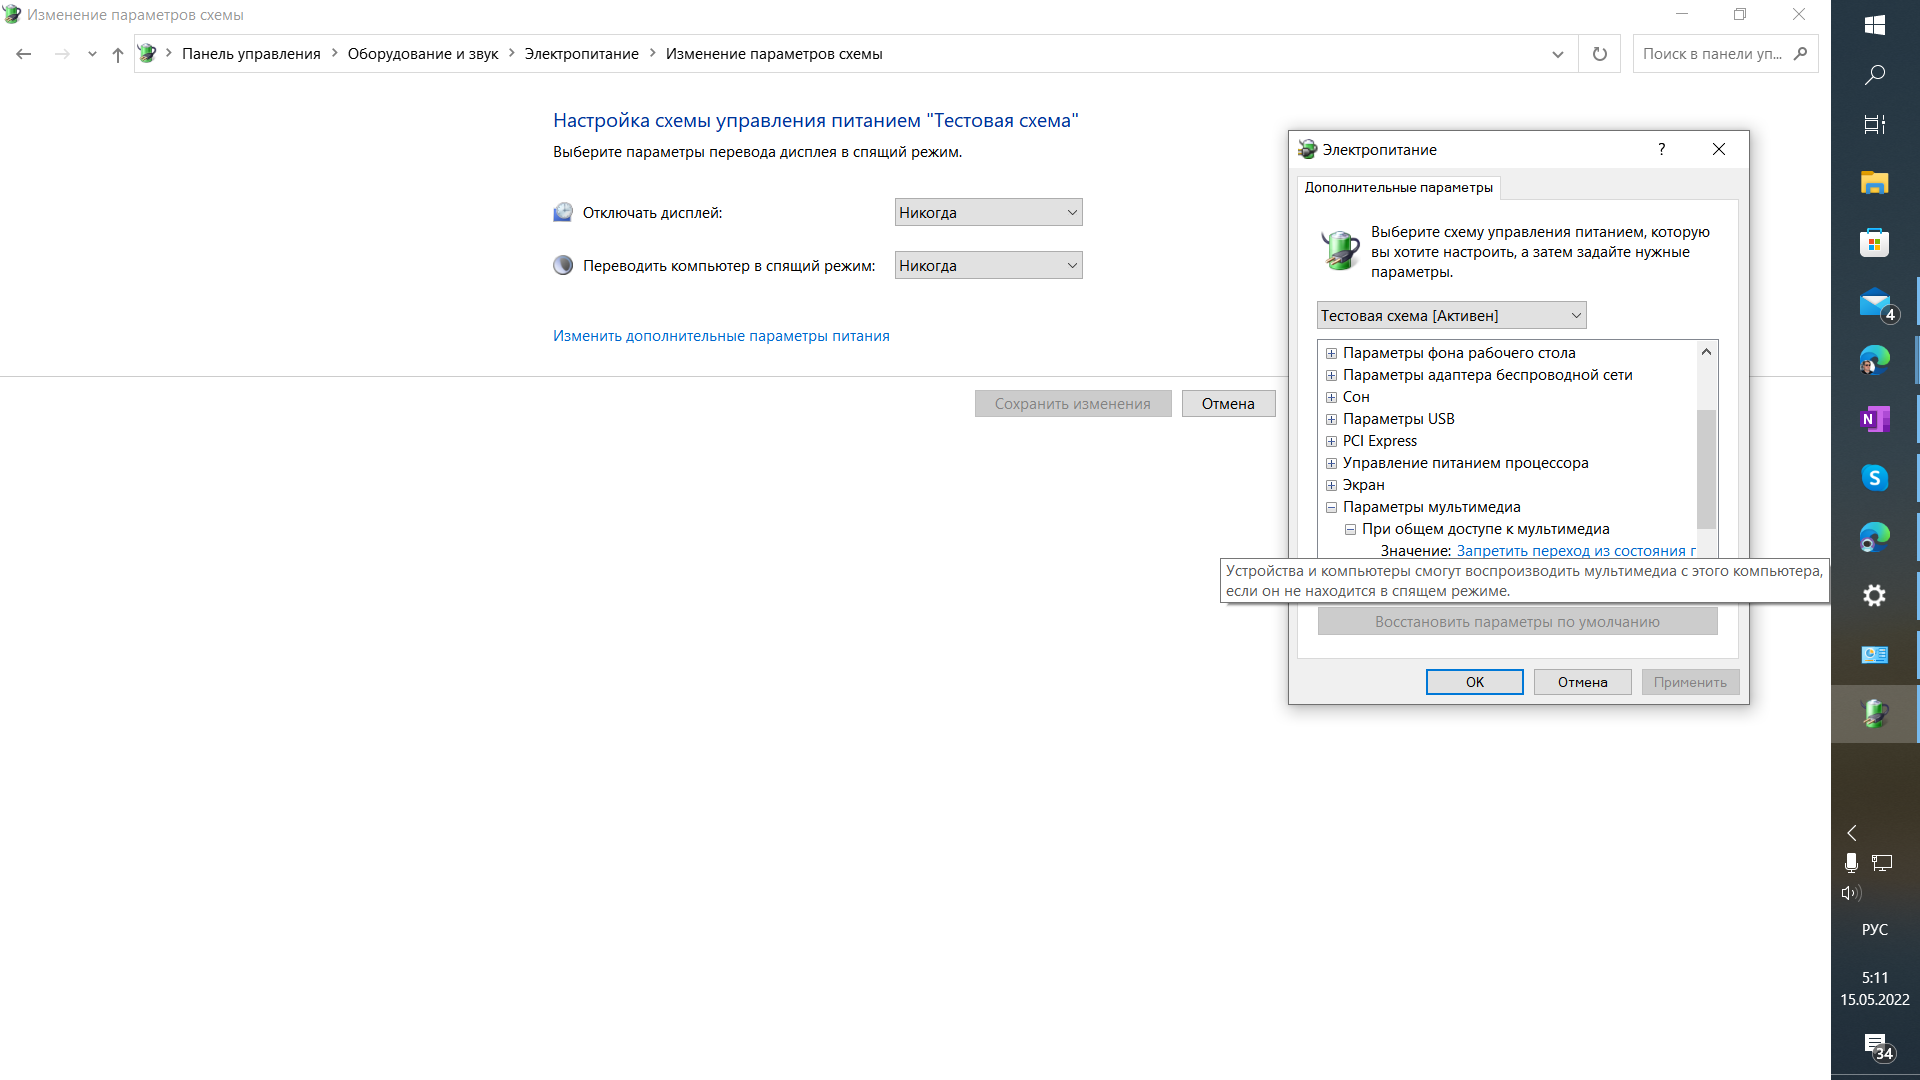The height and width of the screenshot is (1080, 1920).
Task: Open the Отключать дисплей dropdown
Action: (988, 212)
